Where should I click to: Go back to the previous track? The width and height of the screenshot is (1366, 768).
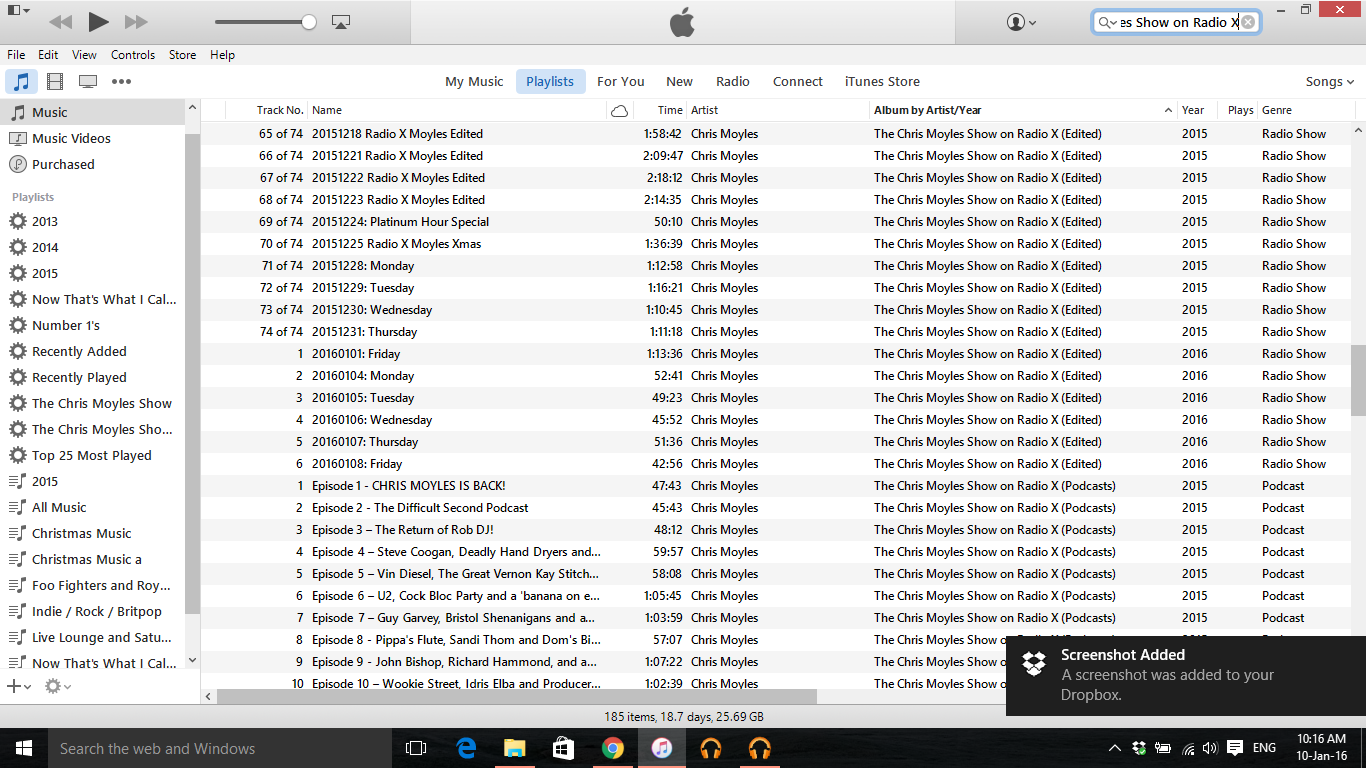point(60,21)
